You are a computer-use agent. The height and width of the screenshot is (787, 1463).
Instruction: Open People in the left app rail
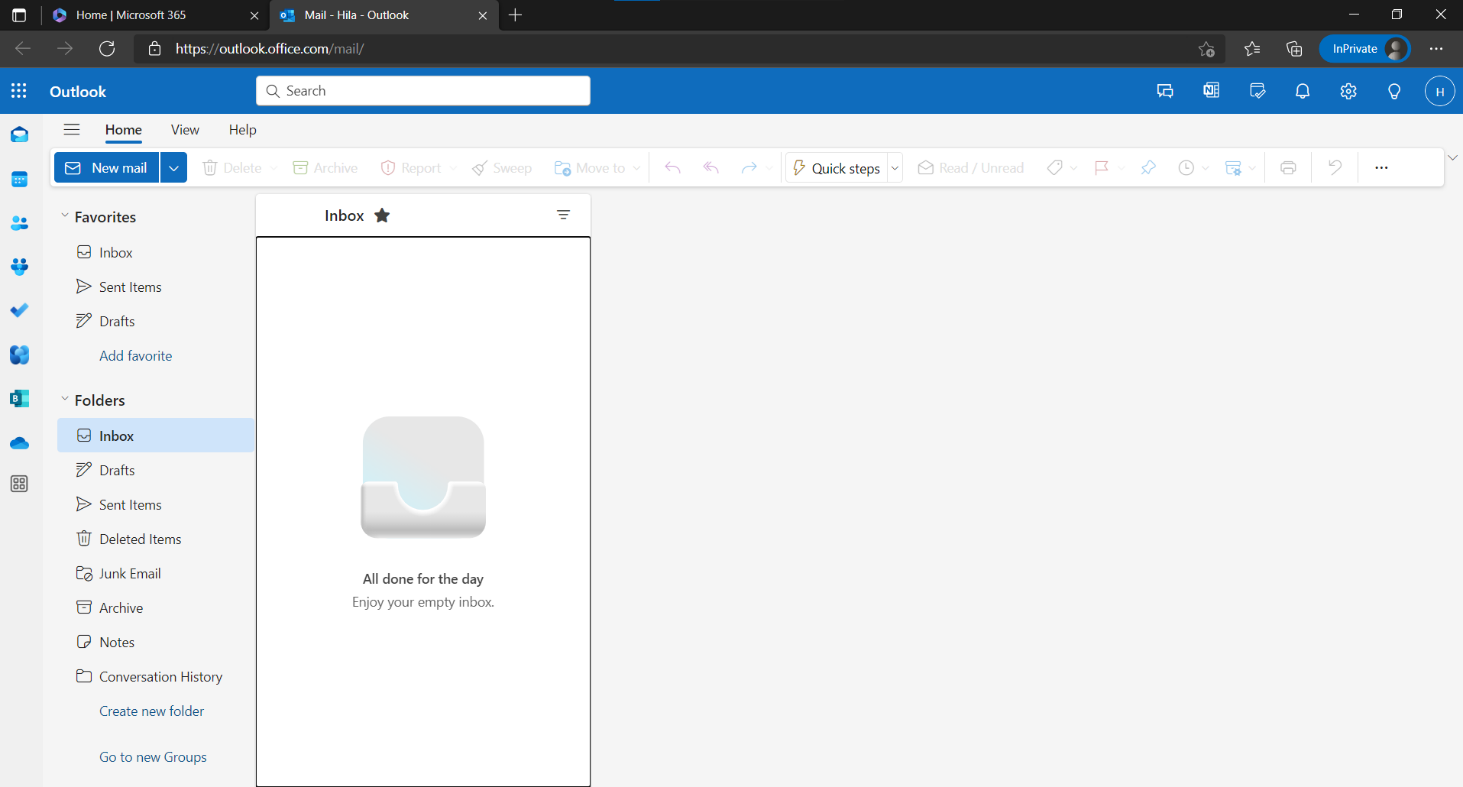(x=19, y=223)
